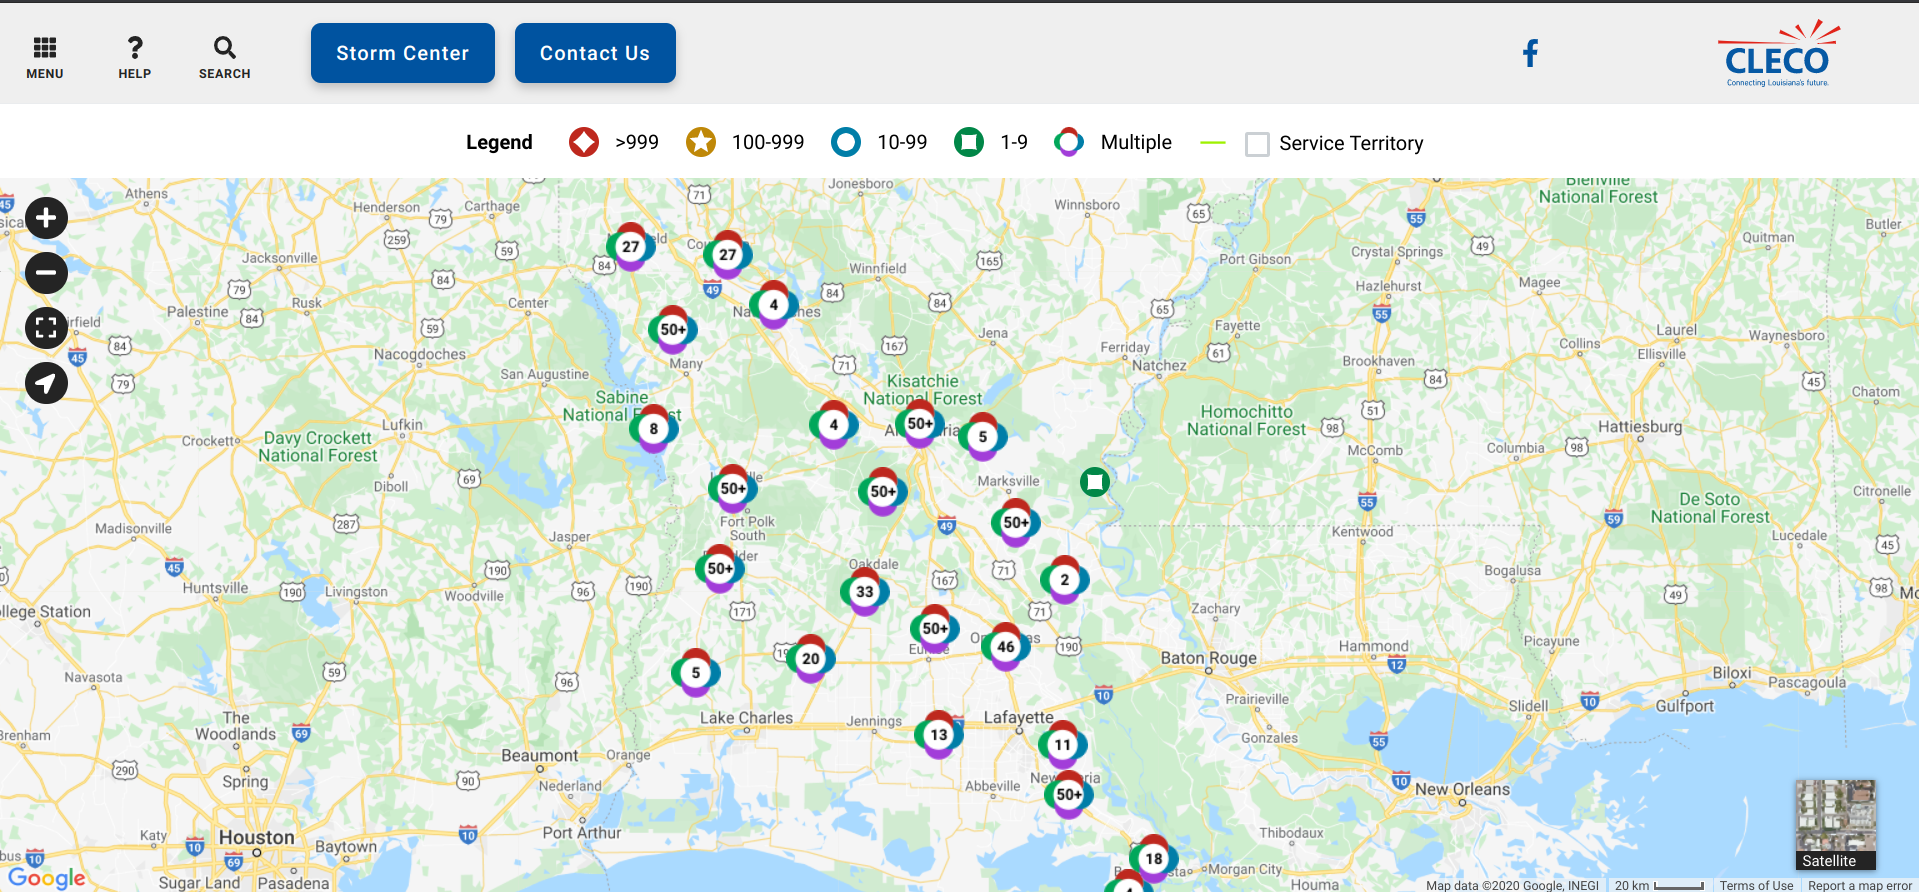Viewport: 1919px width, 892px height.
Task: Click the locate-me arrow icon
Action: [46, 383]
